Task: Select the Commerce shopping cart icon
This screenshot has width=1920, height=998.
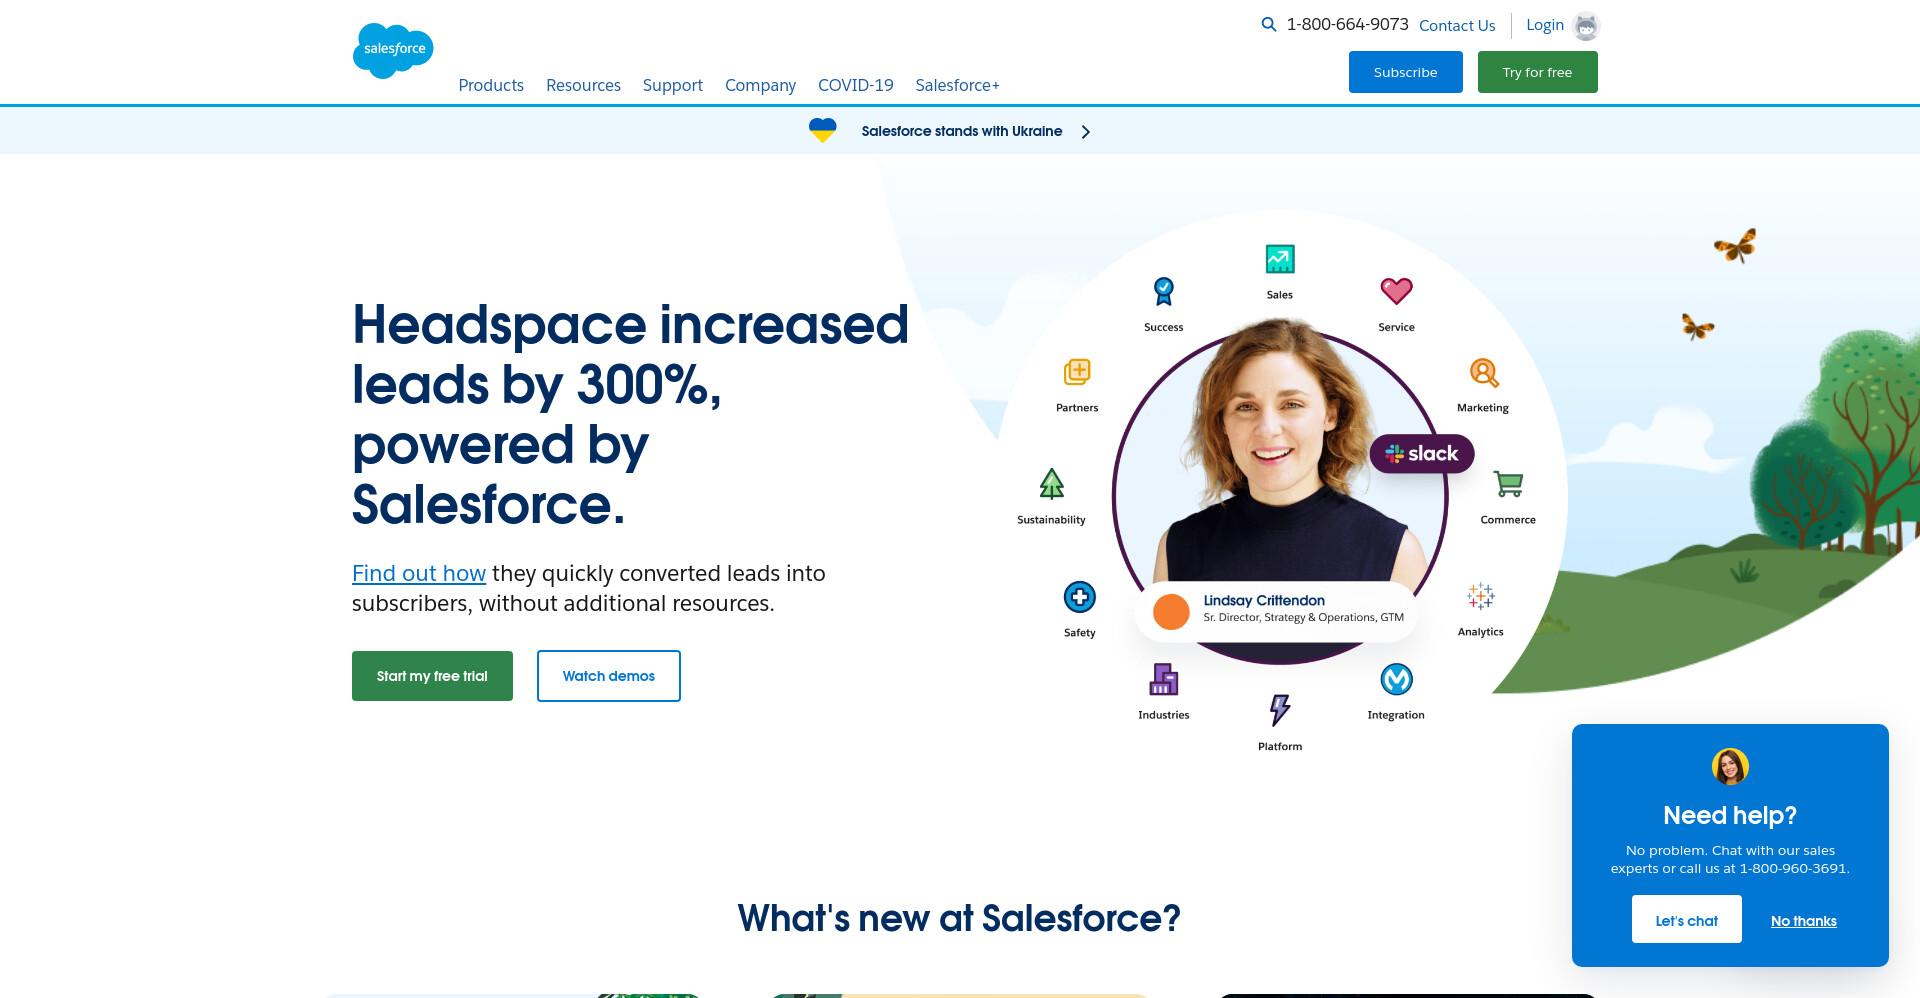Action: click(1508, 484)
